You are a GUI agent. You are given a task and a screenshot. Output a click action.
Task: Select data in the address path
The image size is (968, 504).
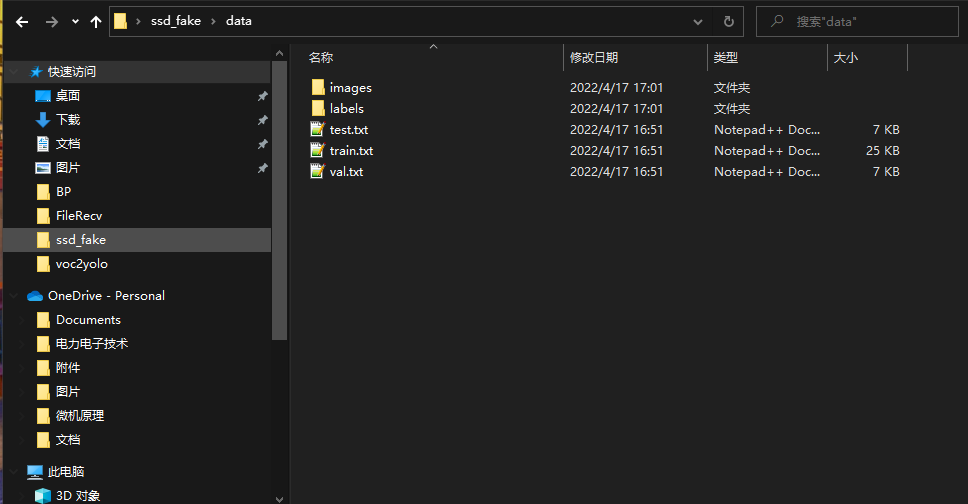(x=238, y=21)
